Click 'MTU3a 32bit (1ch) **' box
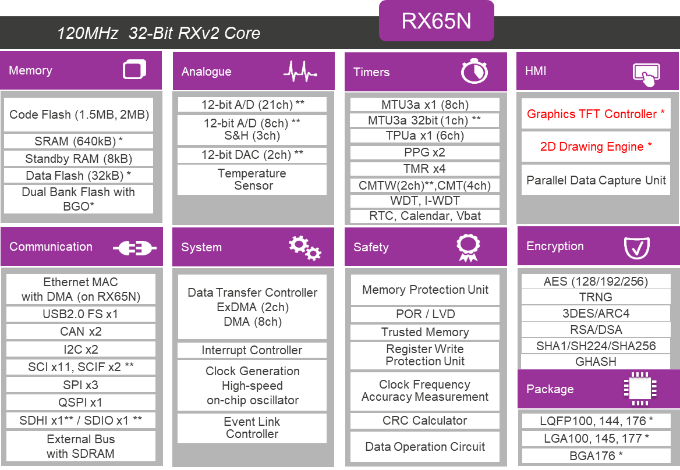680x470 pixels. [x=425, y=121]
